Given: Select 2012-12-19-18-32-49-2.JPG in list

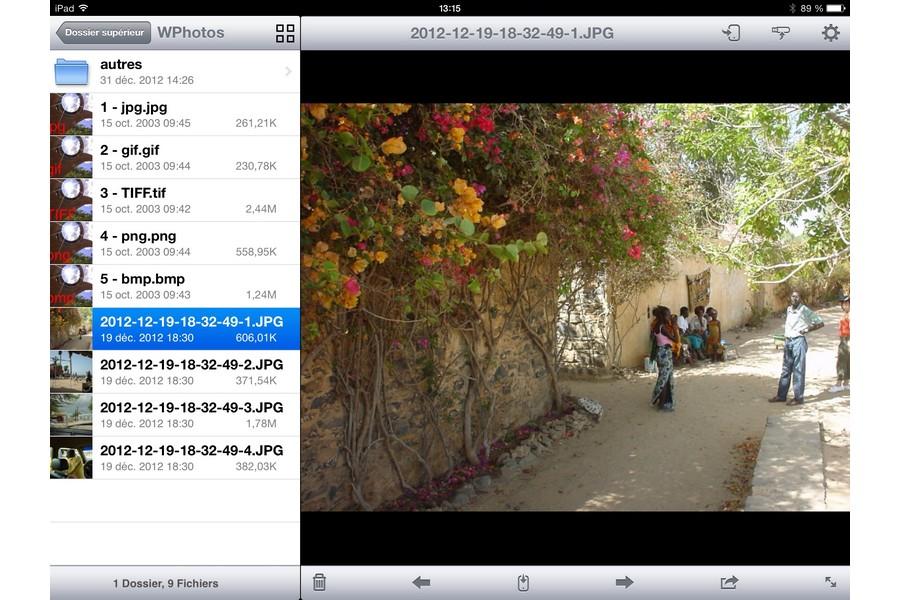Looking at the screenshot, I should tap(175, 372).
